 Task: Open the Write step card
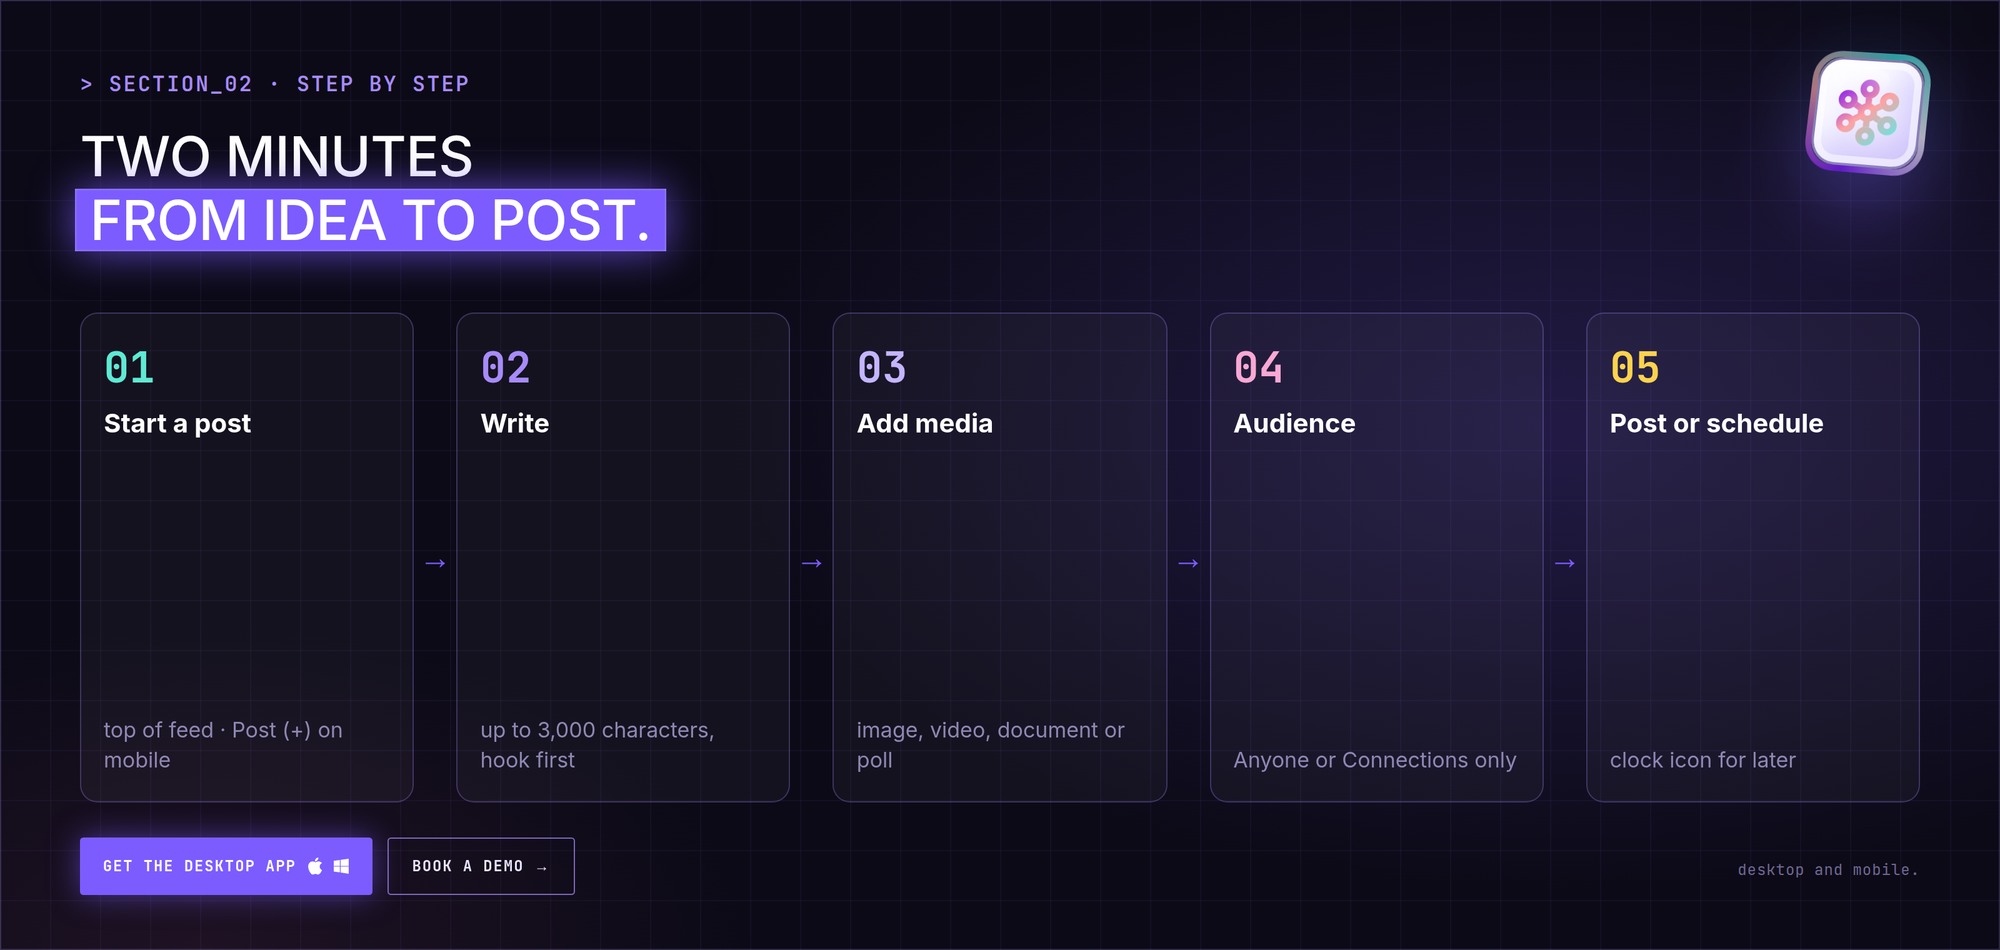(x=623, y=557)
